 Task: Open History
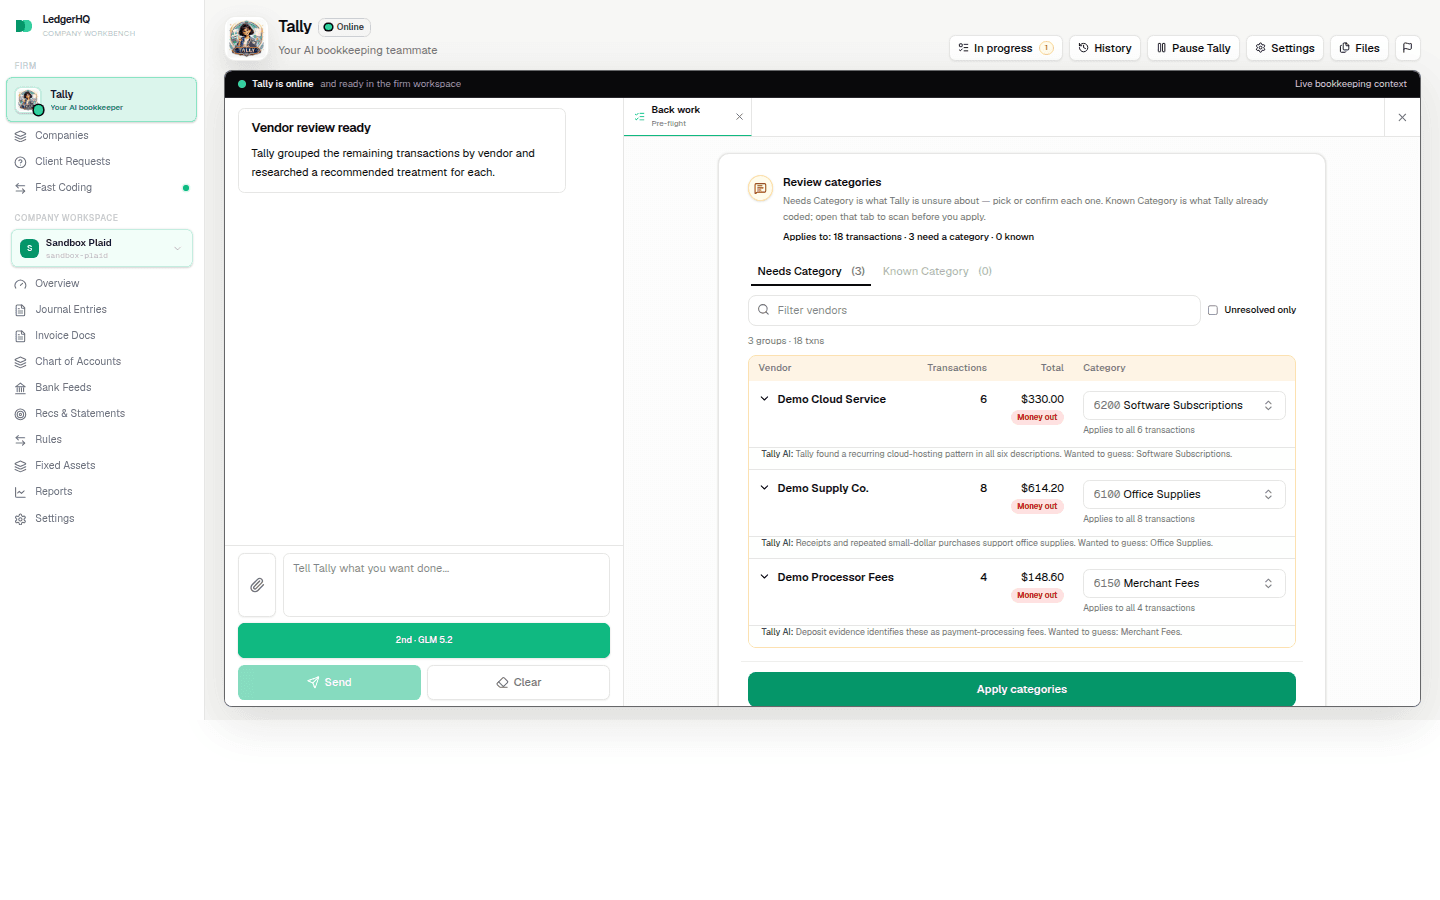pos(1105,48)
